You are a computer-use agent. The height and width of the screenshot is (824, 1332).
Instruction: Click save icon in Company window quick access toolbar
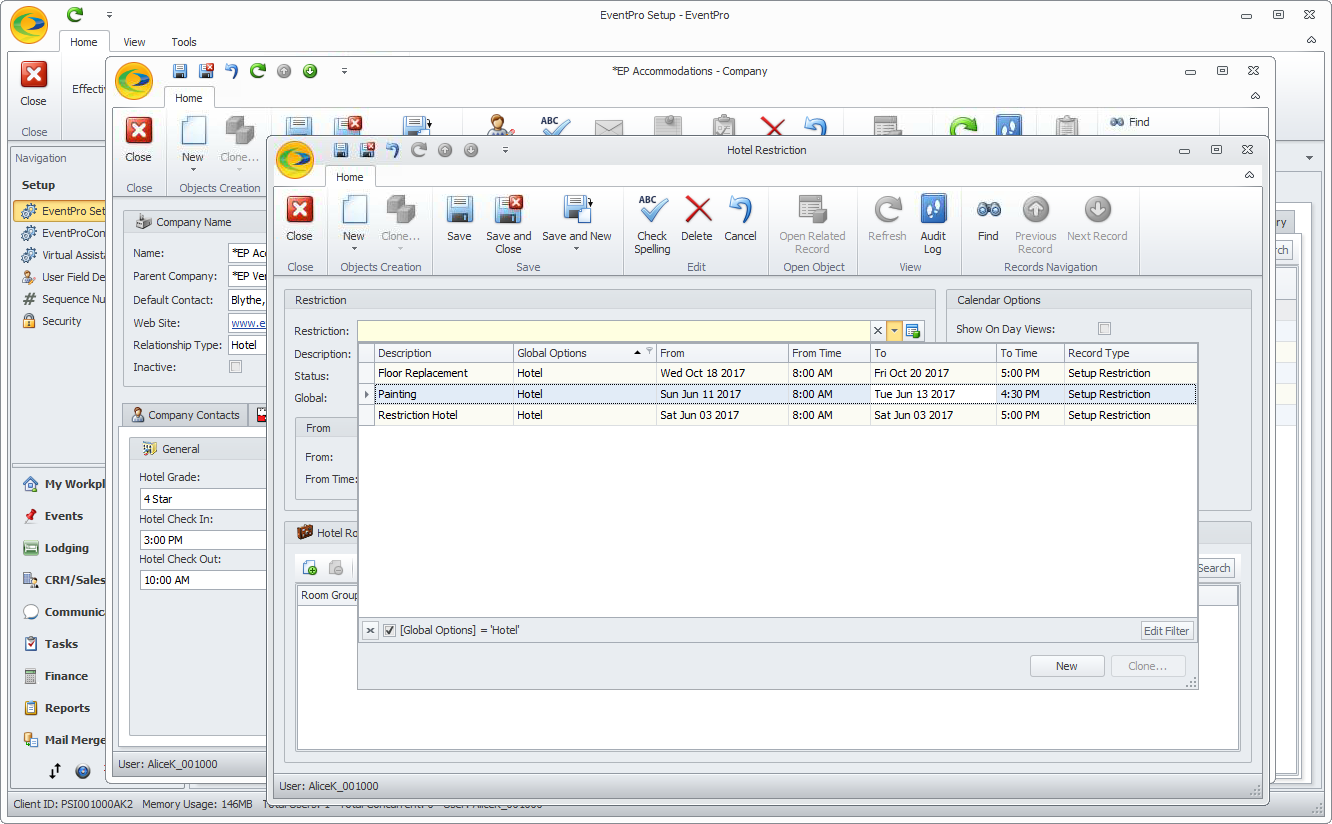[180, 71]
